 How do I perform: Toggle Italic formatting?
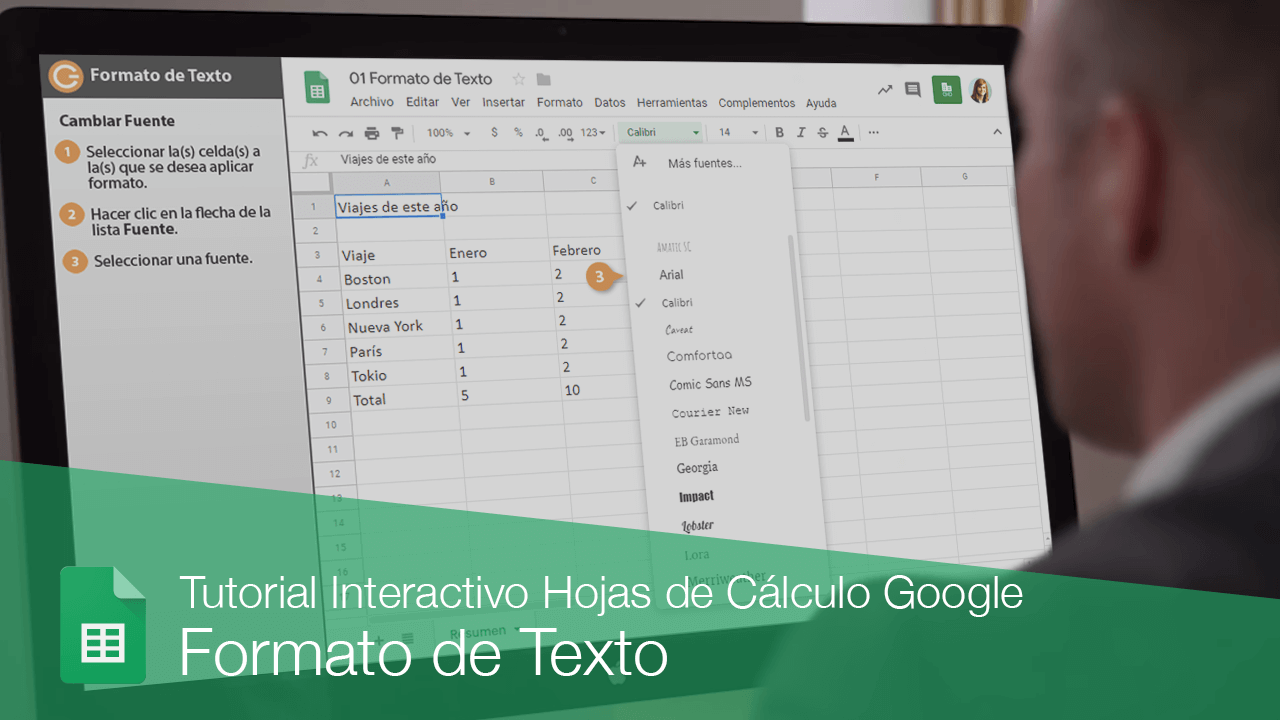(801, 132)
